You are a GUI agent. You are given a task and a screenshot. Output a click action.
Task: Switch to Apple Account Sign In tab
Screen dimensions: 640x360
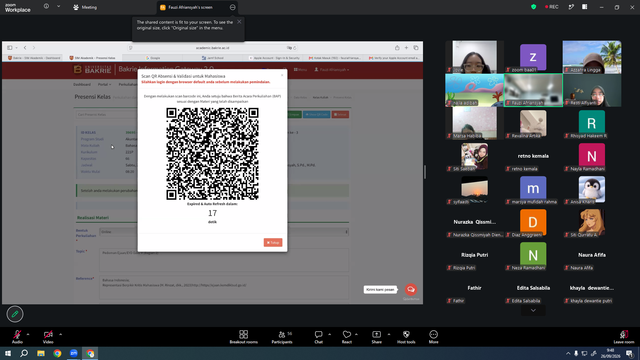tap(274, 58)
